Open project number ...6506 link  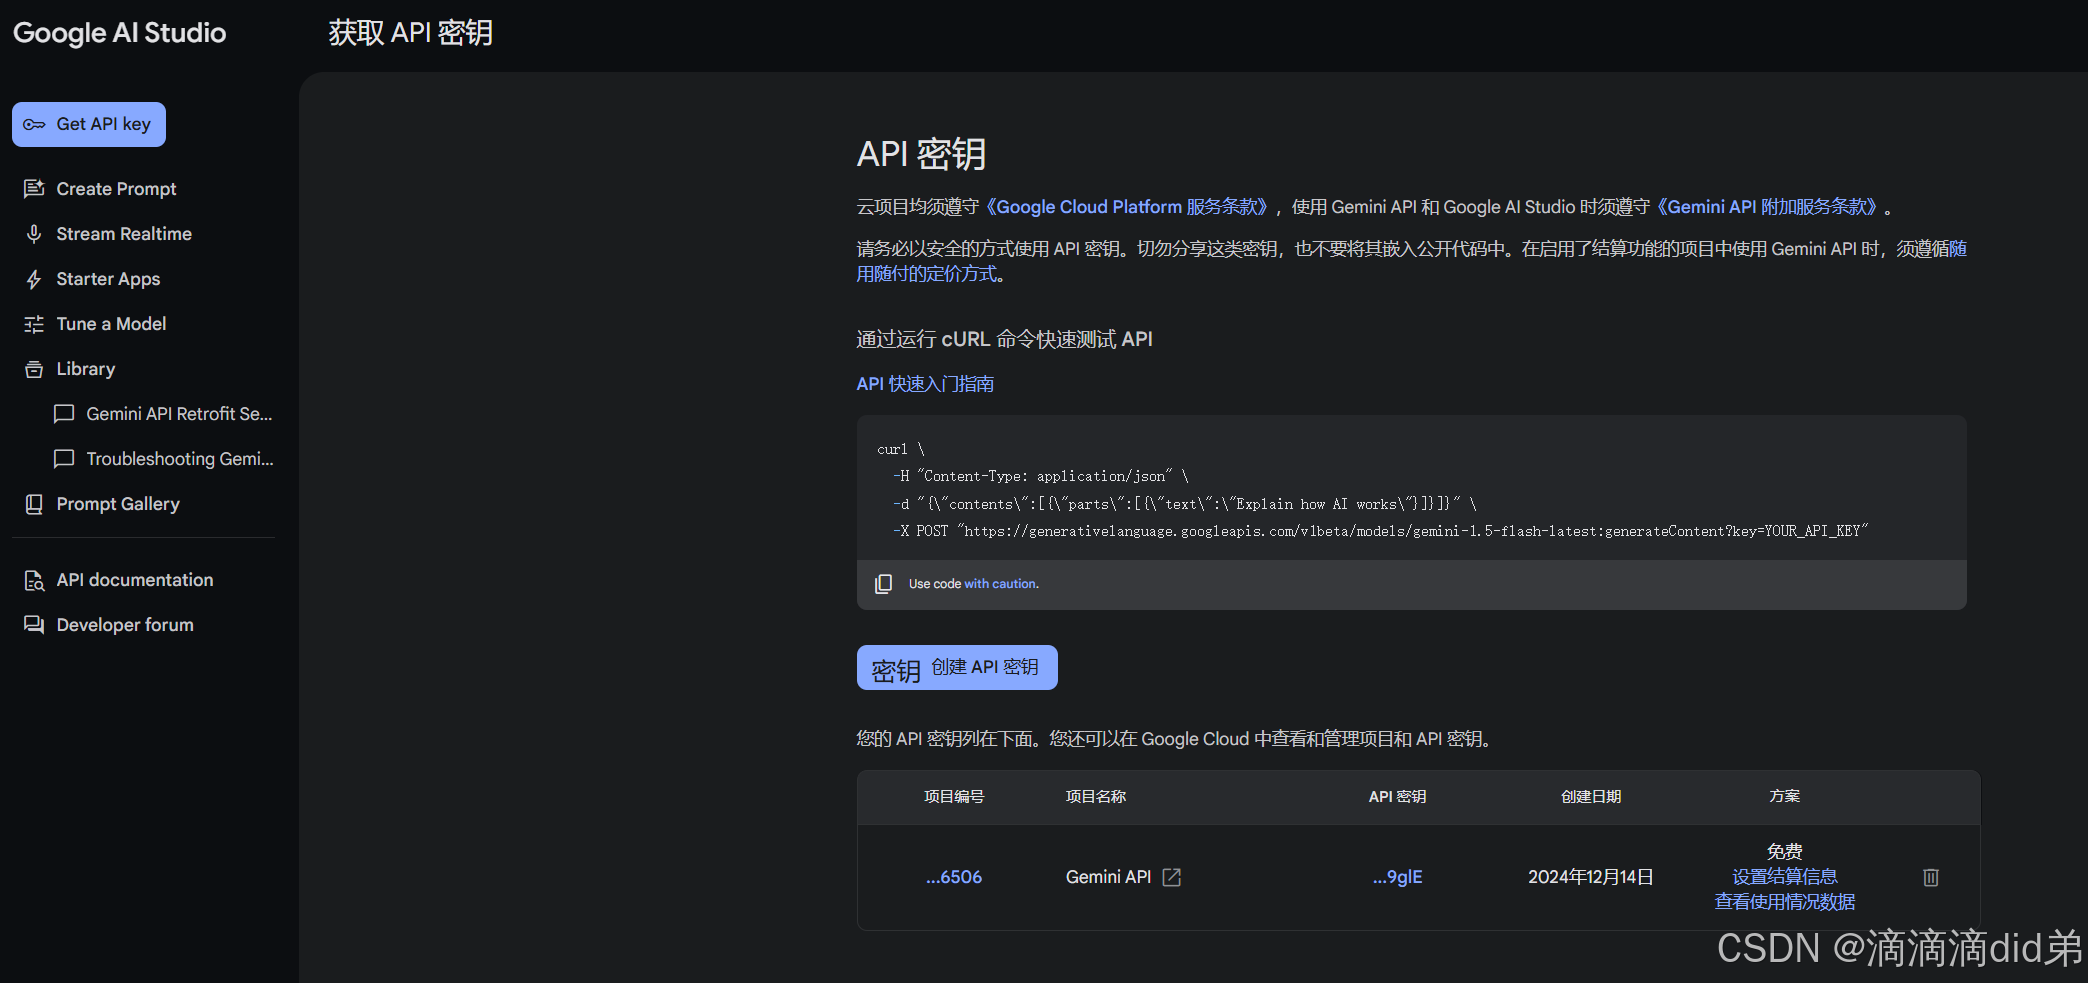[x=954, y=877]
